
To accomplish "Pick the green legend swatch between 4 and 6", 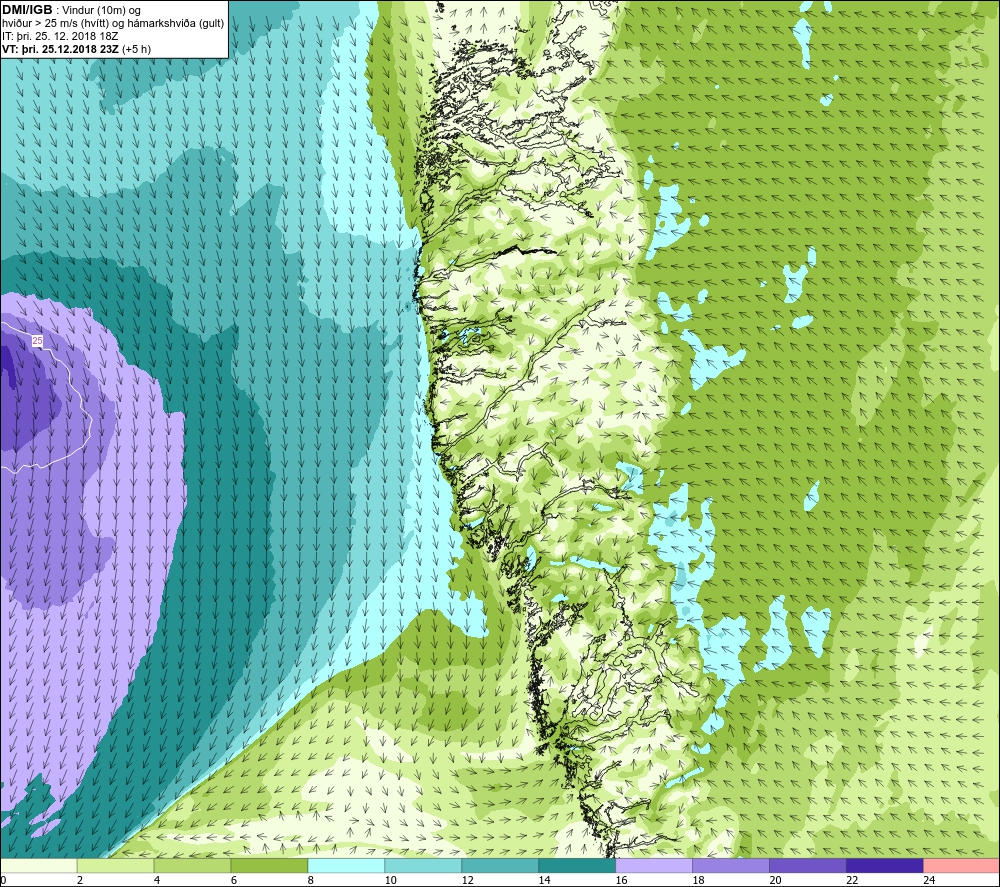I will (193, 865).
